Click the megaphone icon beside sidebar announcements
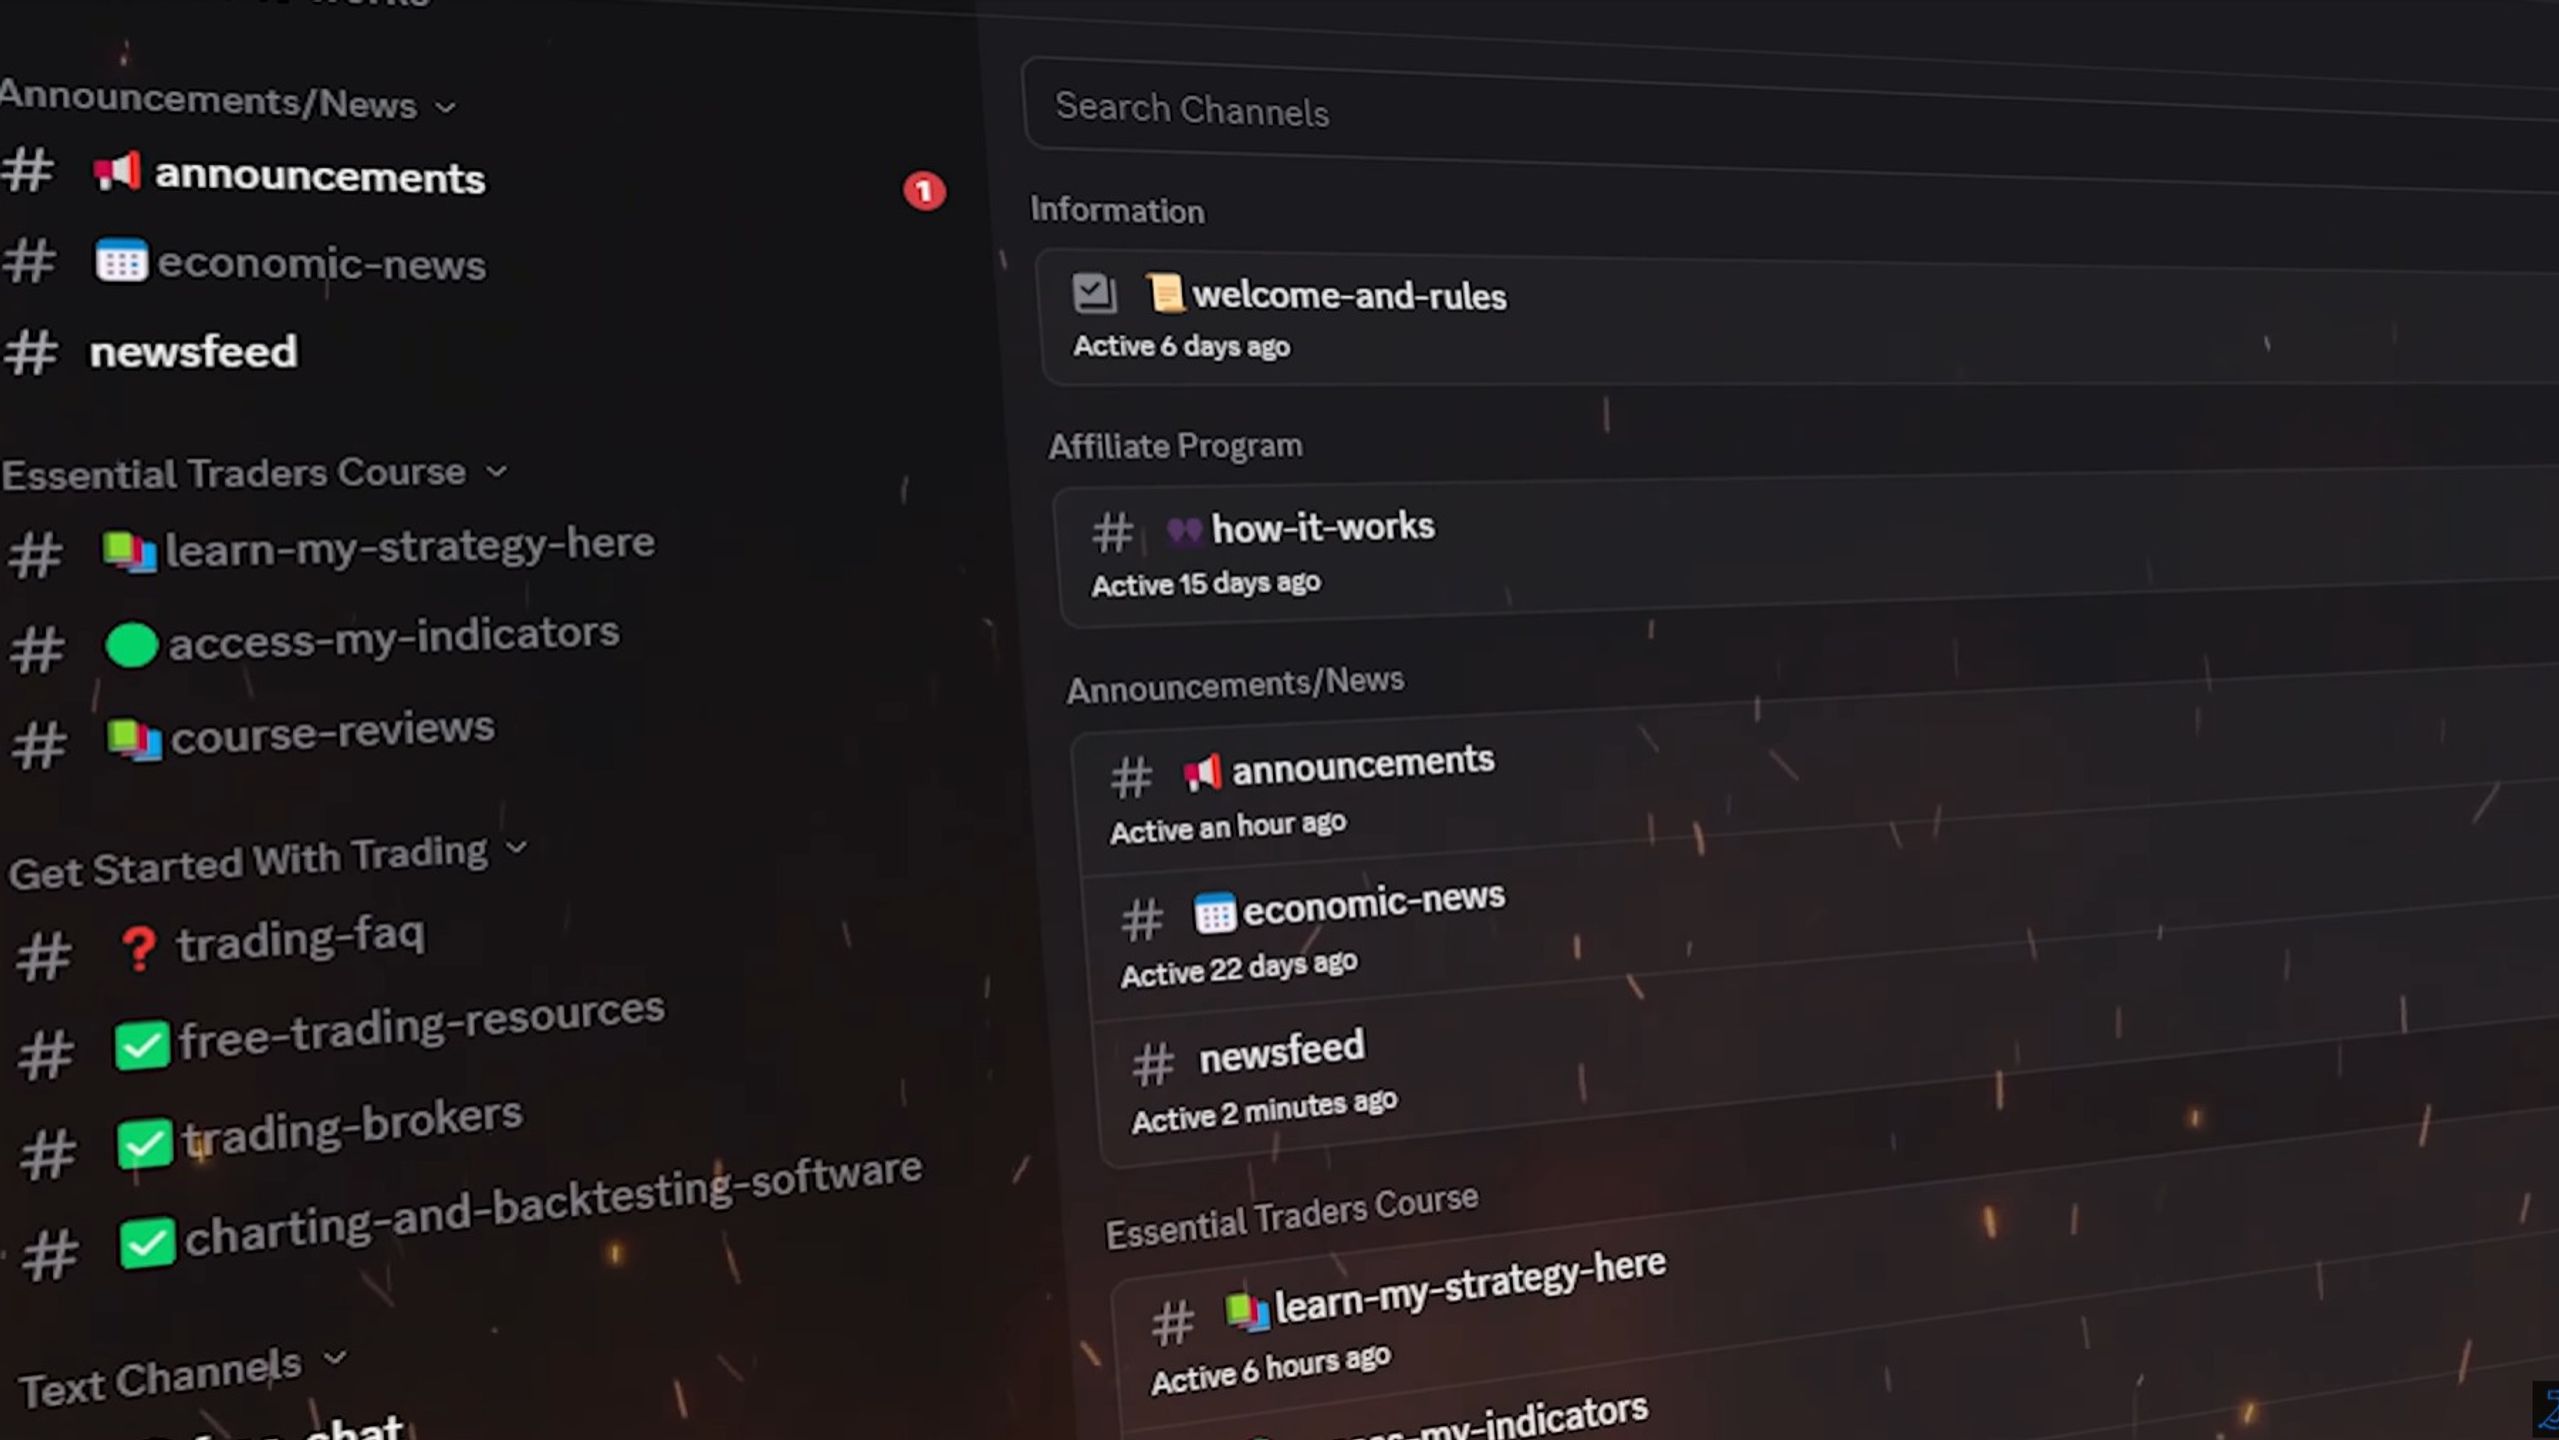 pyautogui.click(x=117, y=172)
